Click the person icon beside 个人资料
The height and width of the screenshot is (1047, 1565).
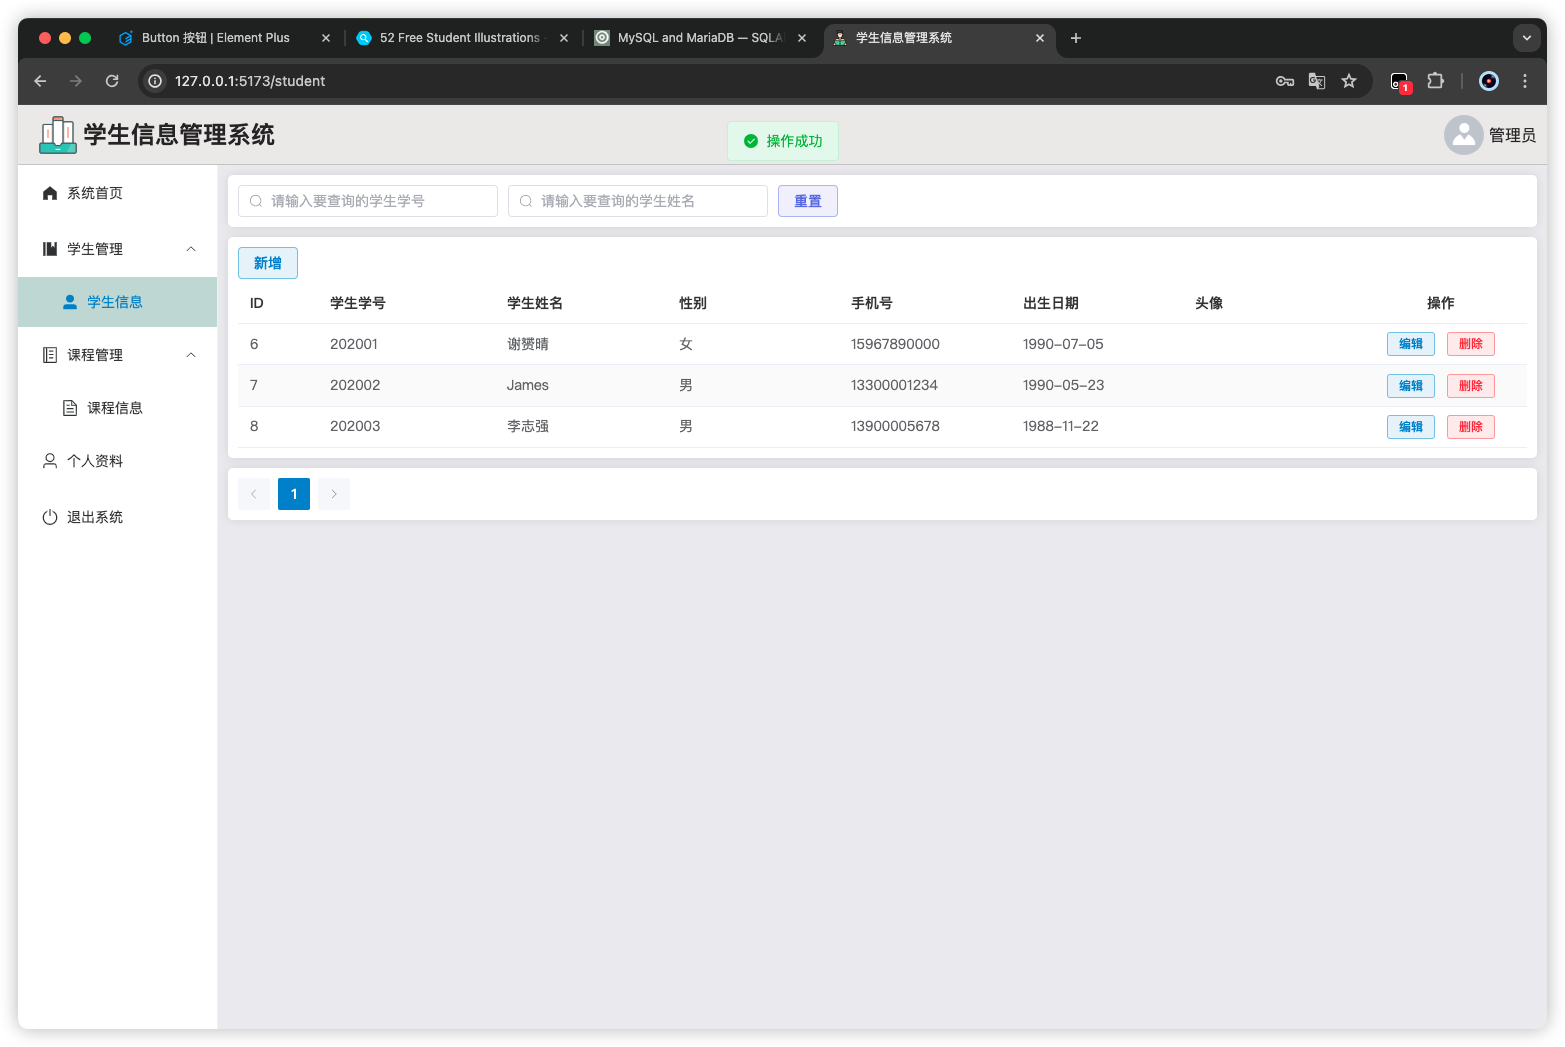point(50,461)
